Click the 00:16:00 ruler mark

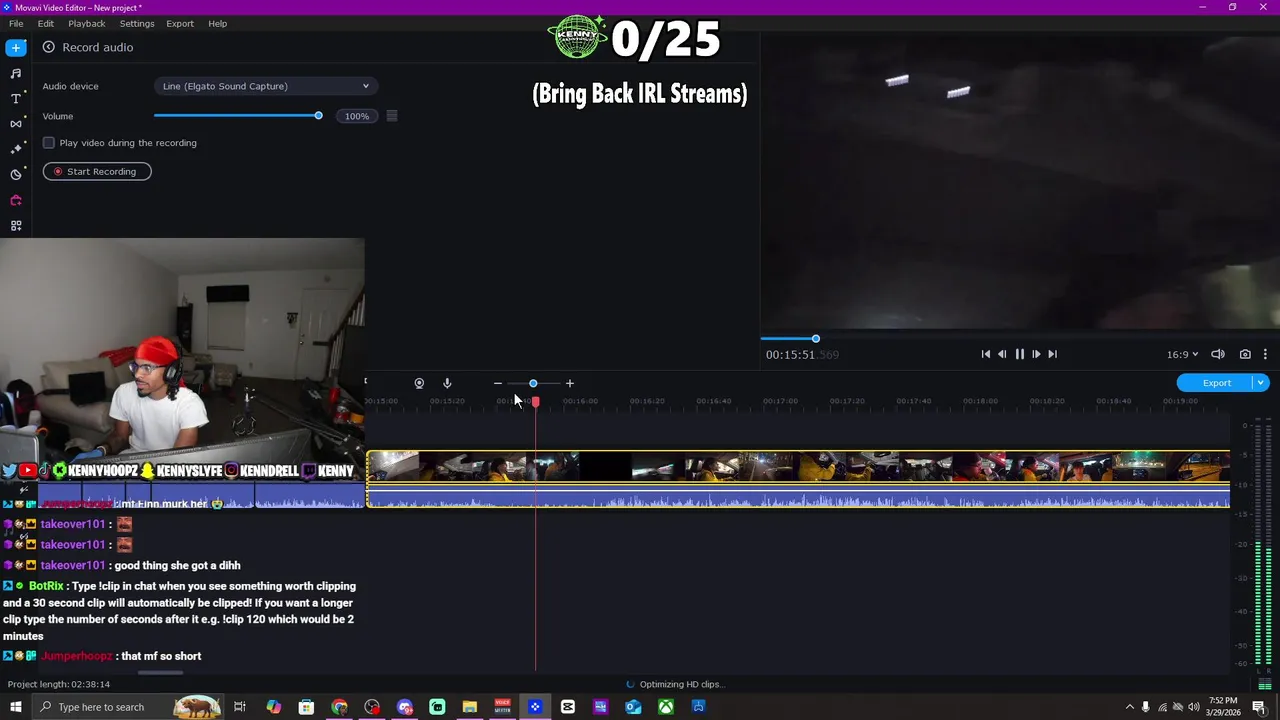coord(580,401)
